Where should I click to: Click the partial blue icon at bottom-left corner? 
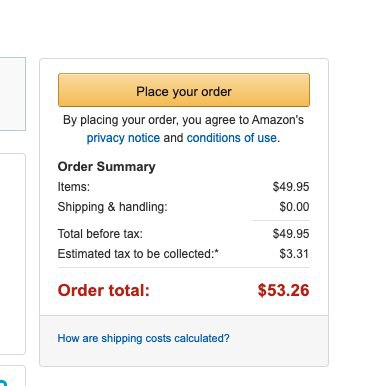(x=3, y=382)
